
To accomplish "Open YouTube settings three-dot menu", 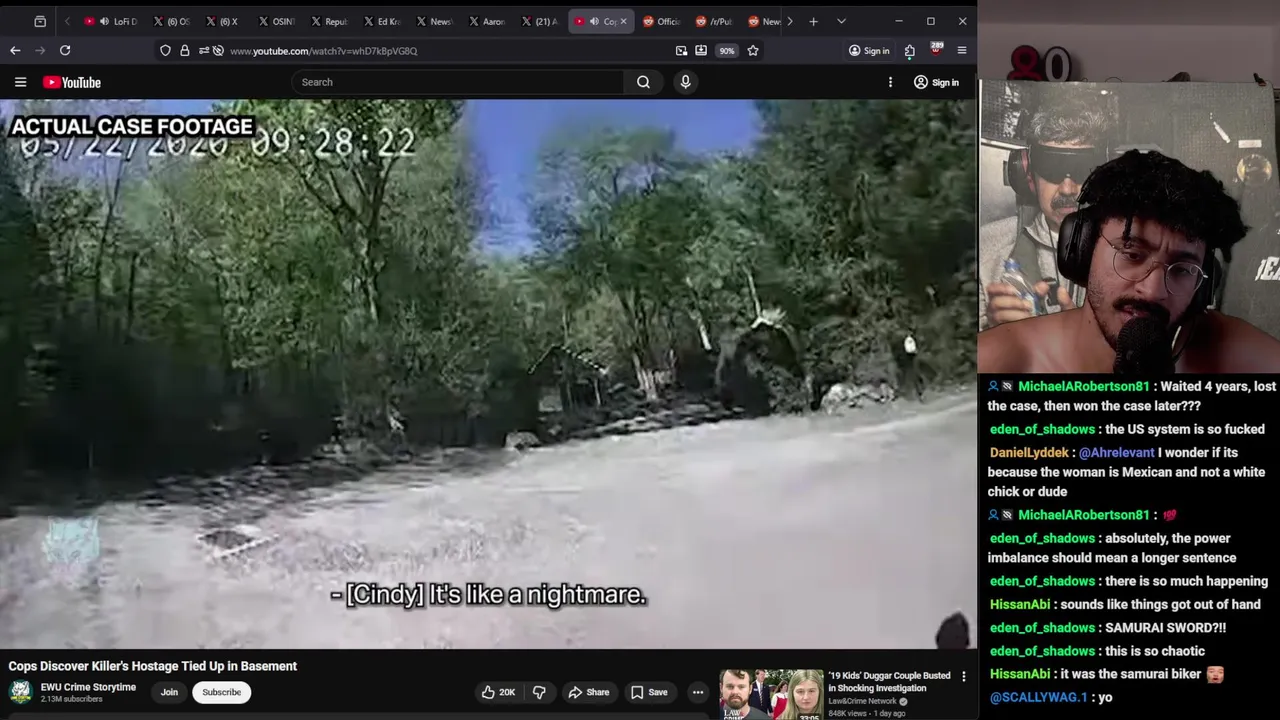I will click(890, 82).
